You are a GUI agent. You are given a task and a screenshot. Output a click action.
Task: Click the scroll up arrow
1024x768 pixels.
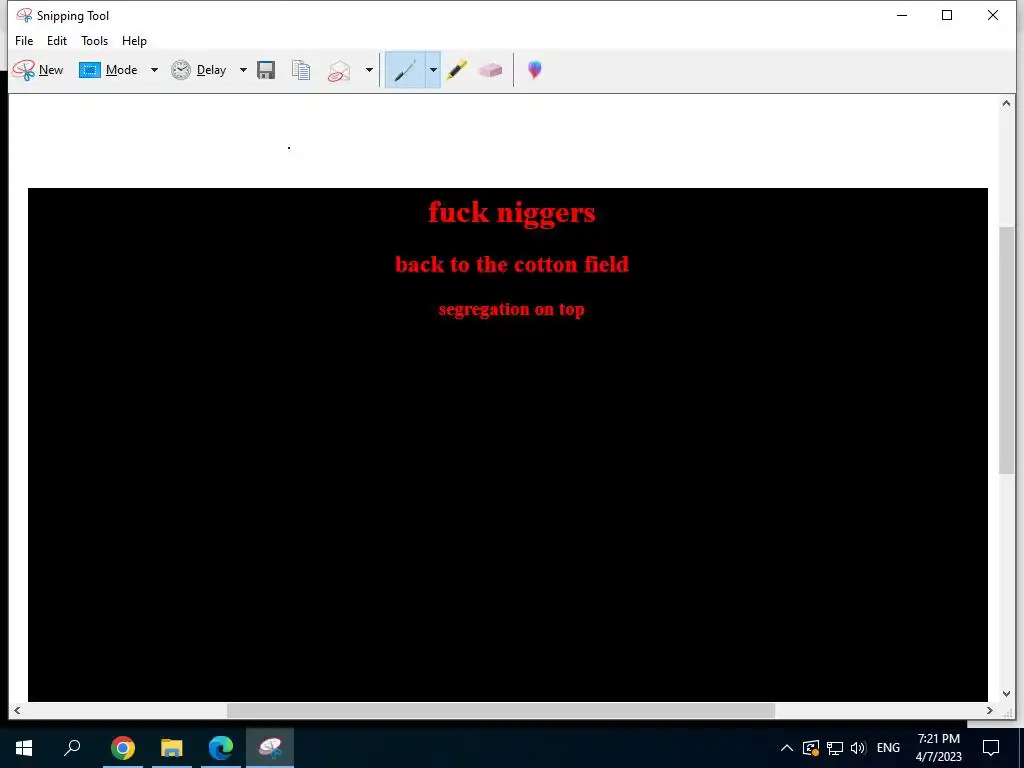point(1006,103)
